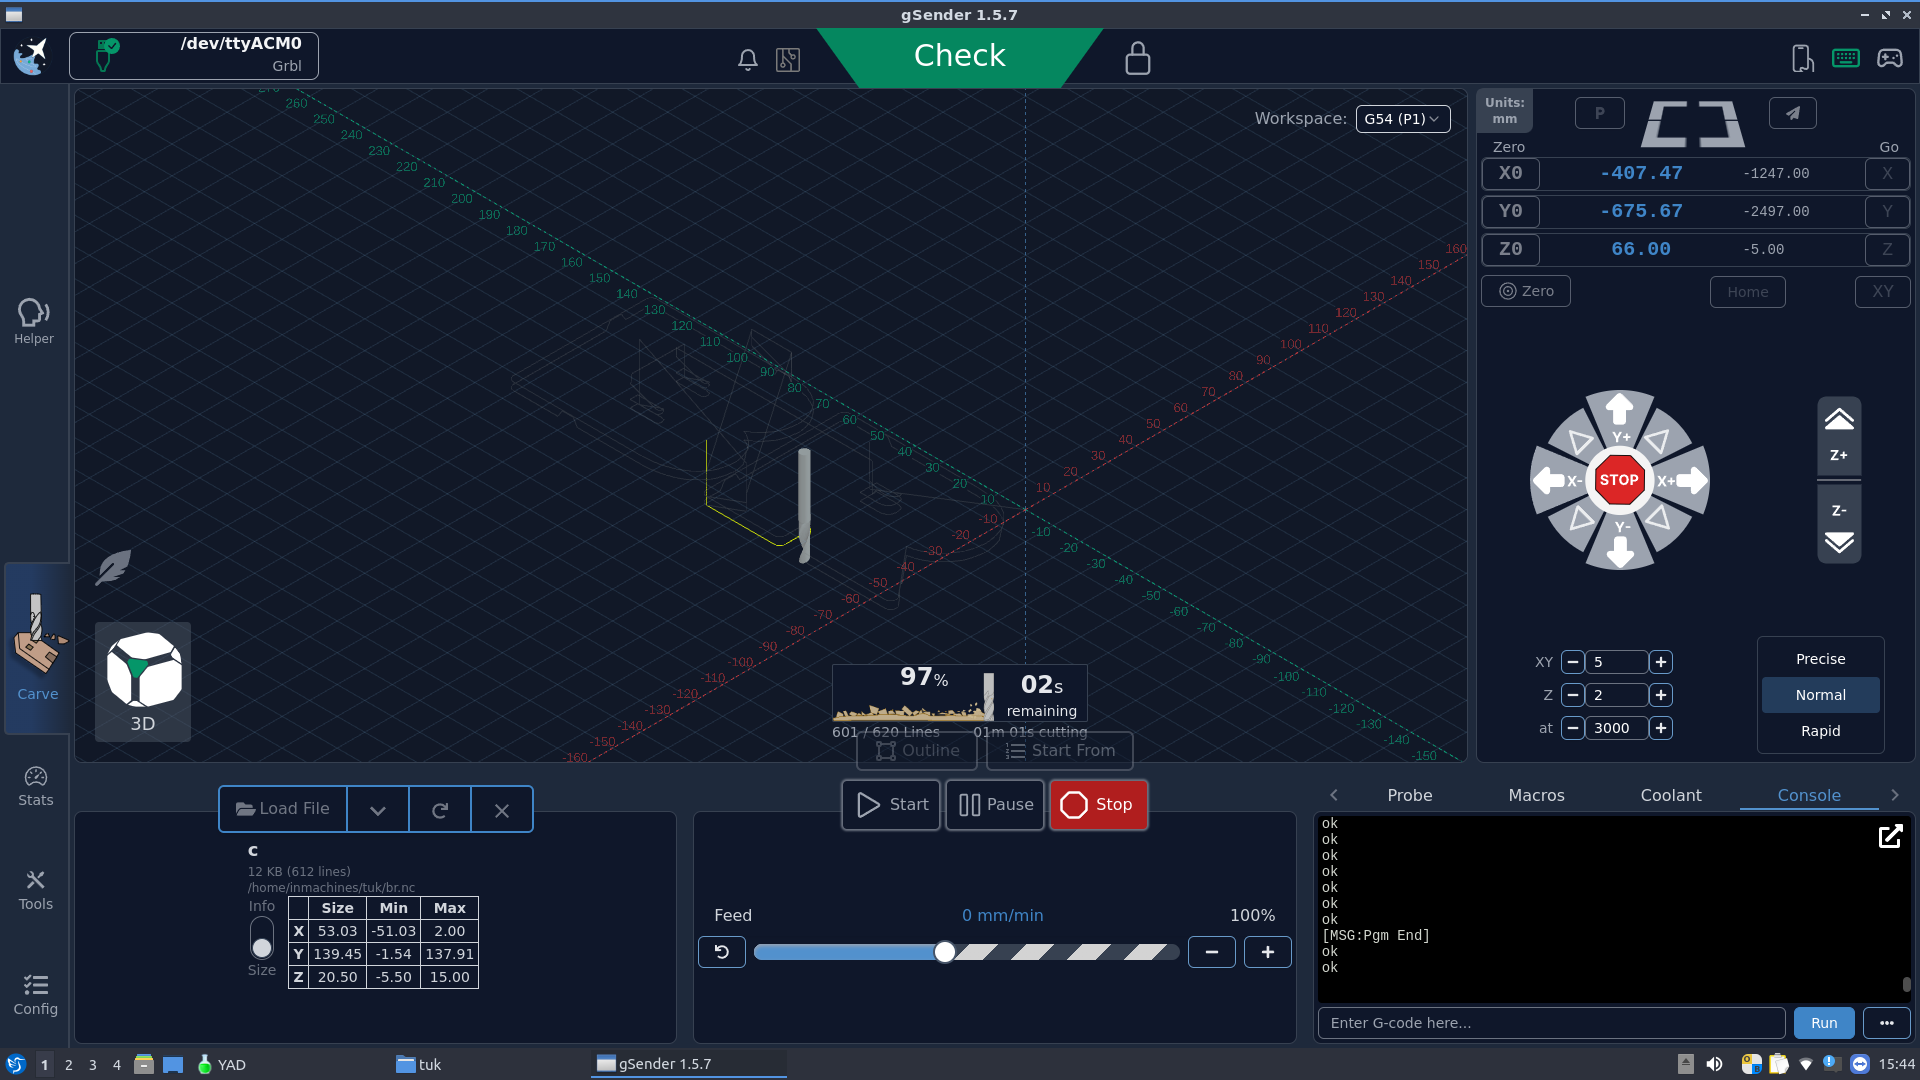This screenshot has width=1920, height=1080.
Task: Open the Workspace G54 dropdown
Action: pos(1402,118)
